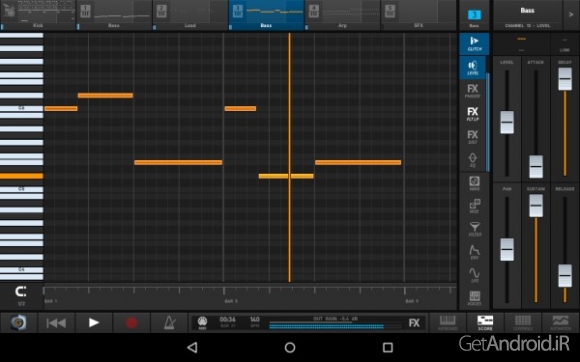Open the Envelope curve icon

474,252
